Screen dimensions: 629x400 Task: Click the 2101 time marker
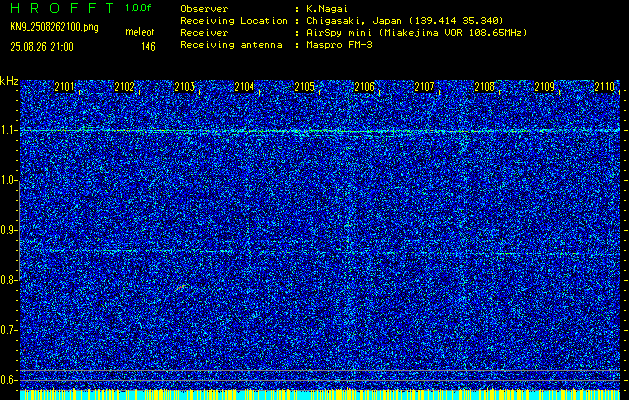pyautogui.click(x=64, y=87)
